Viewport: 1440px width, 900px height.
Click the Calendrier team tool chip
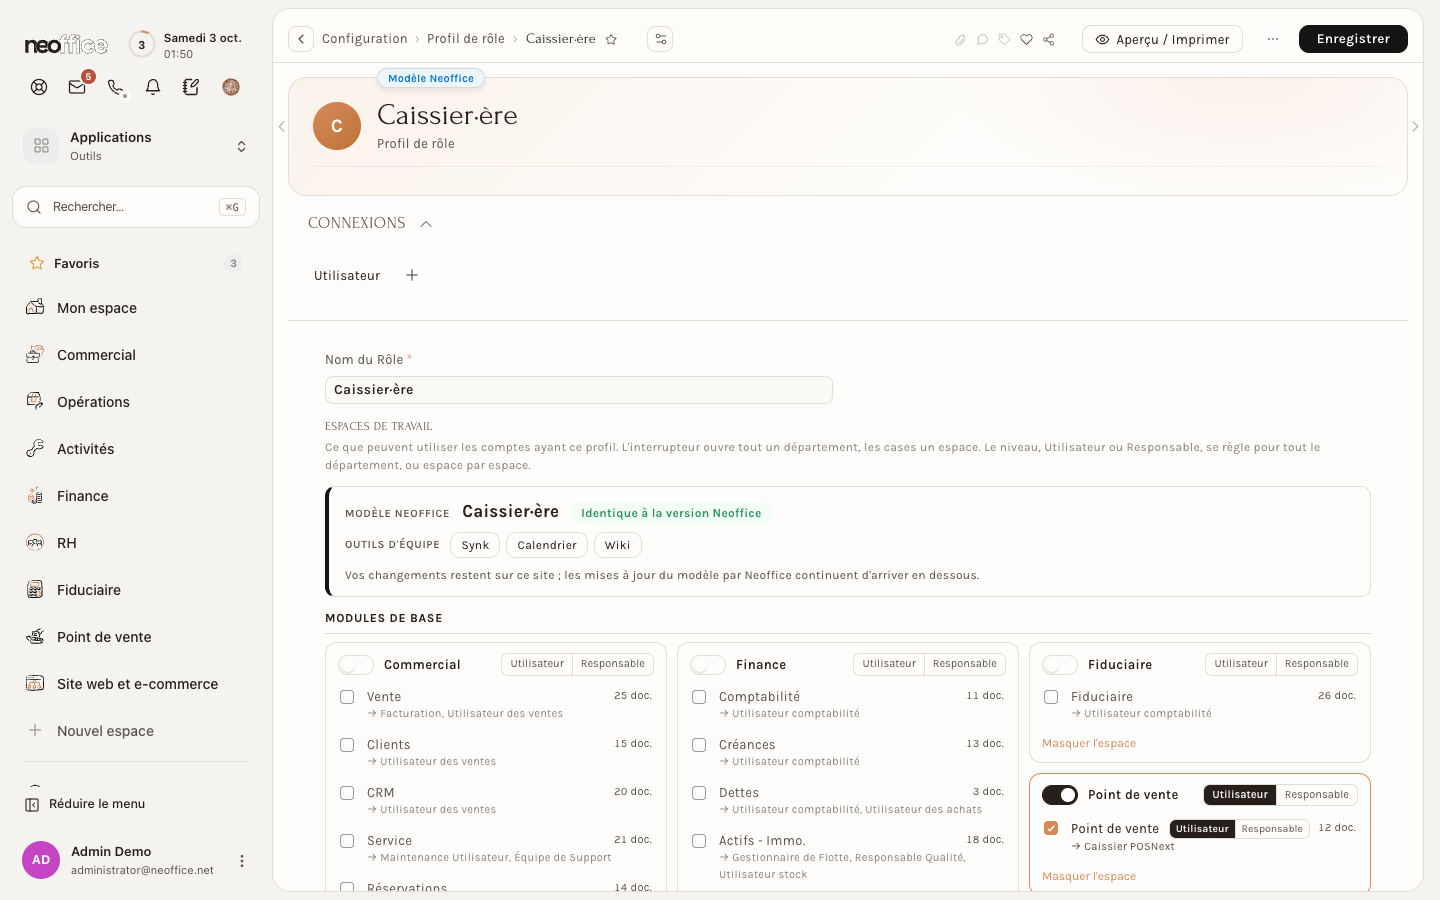coord(547,545)
